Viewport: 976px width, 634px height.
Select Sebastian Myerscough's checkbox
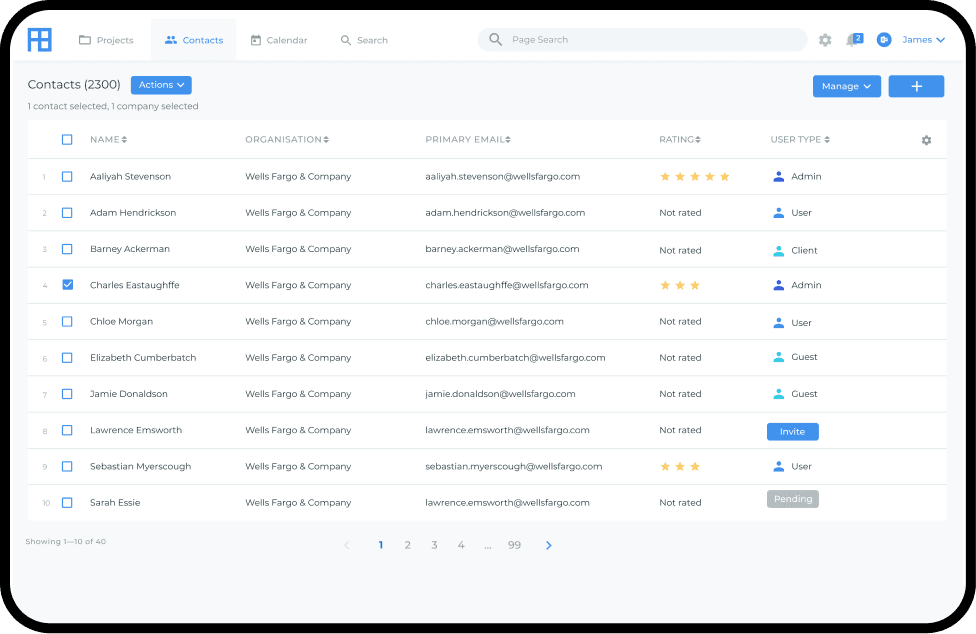point(67,466)
